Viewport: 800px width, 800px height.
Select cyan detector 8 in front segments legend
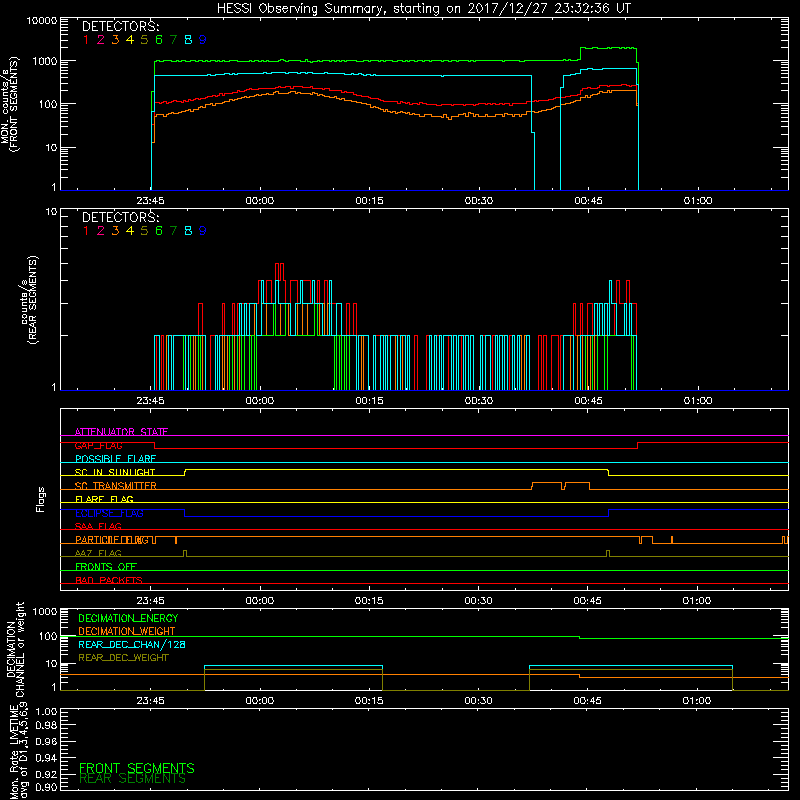[x=188, y=40]
